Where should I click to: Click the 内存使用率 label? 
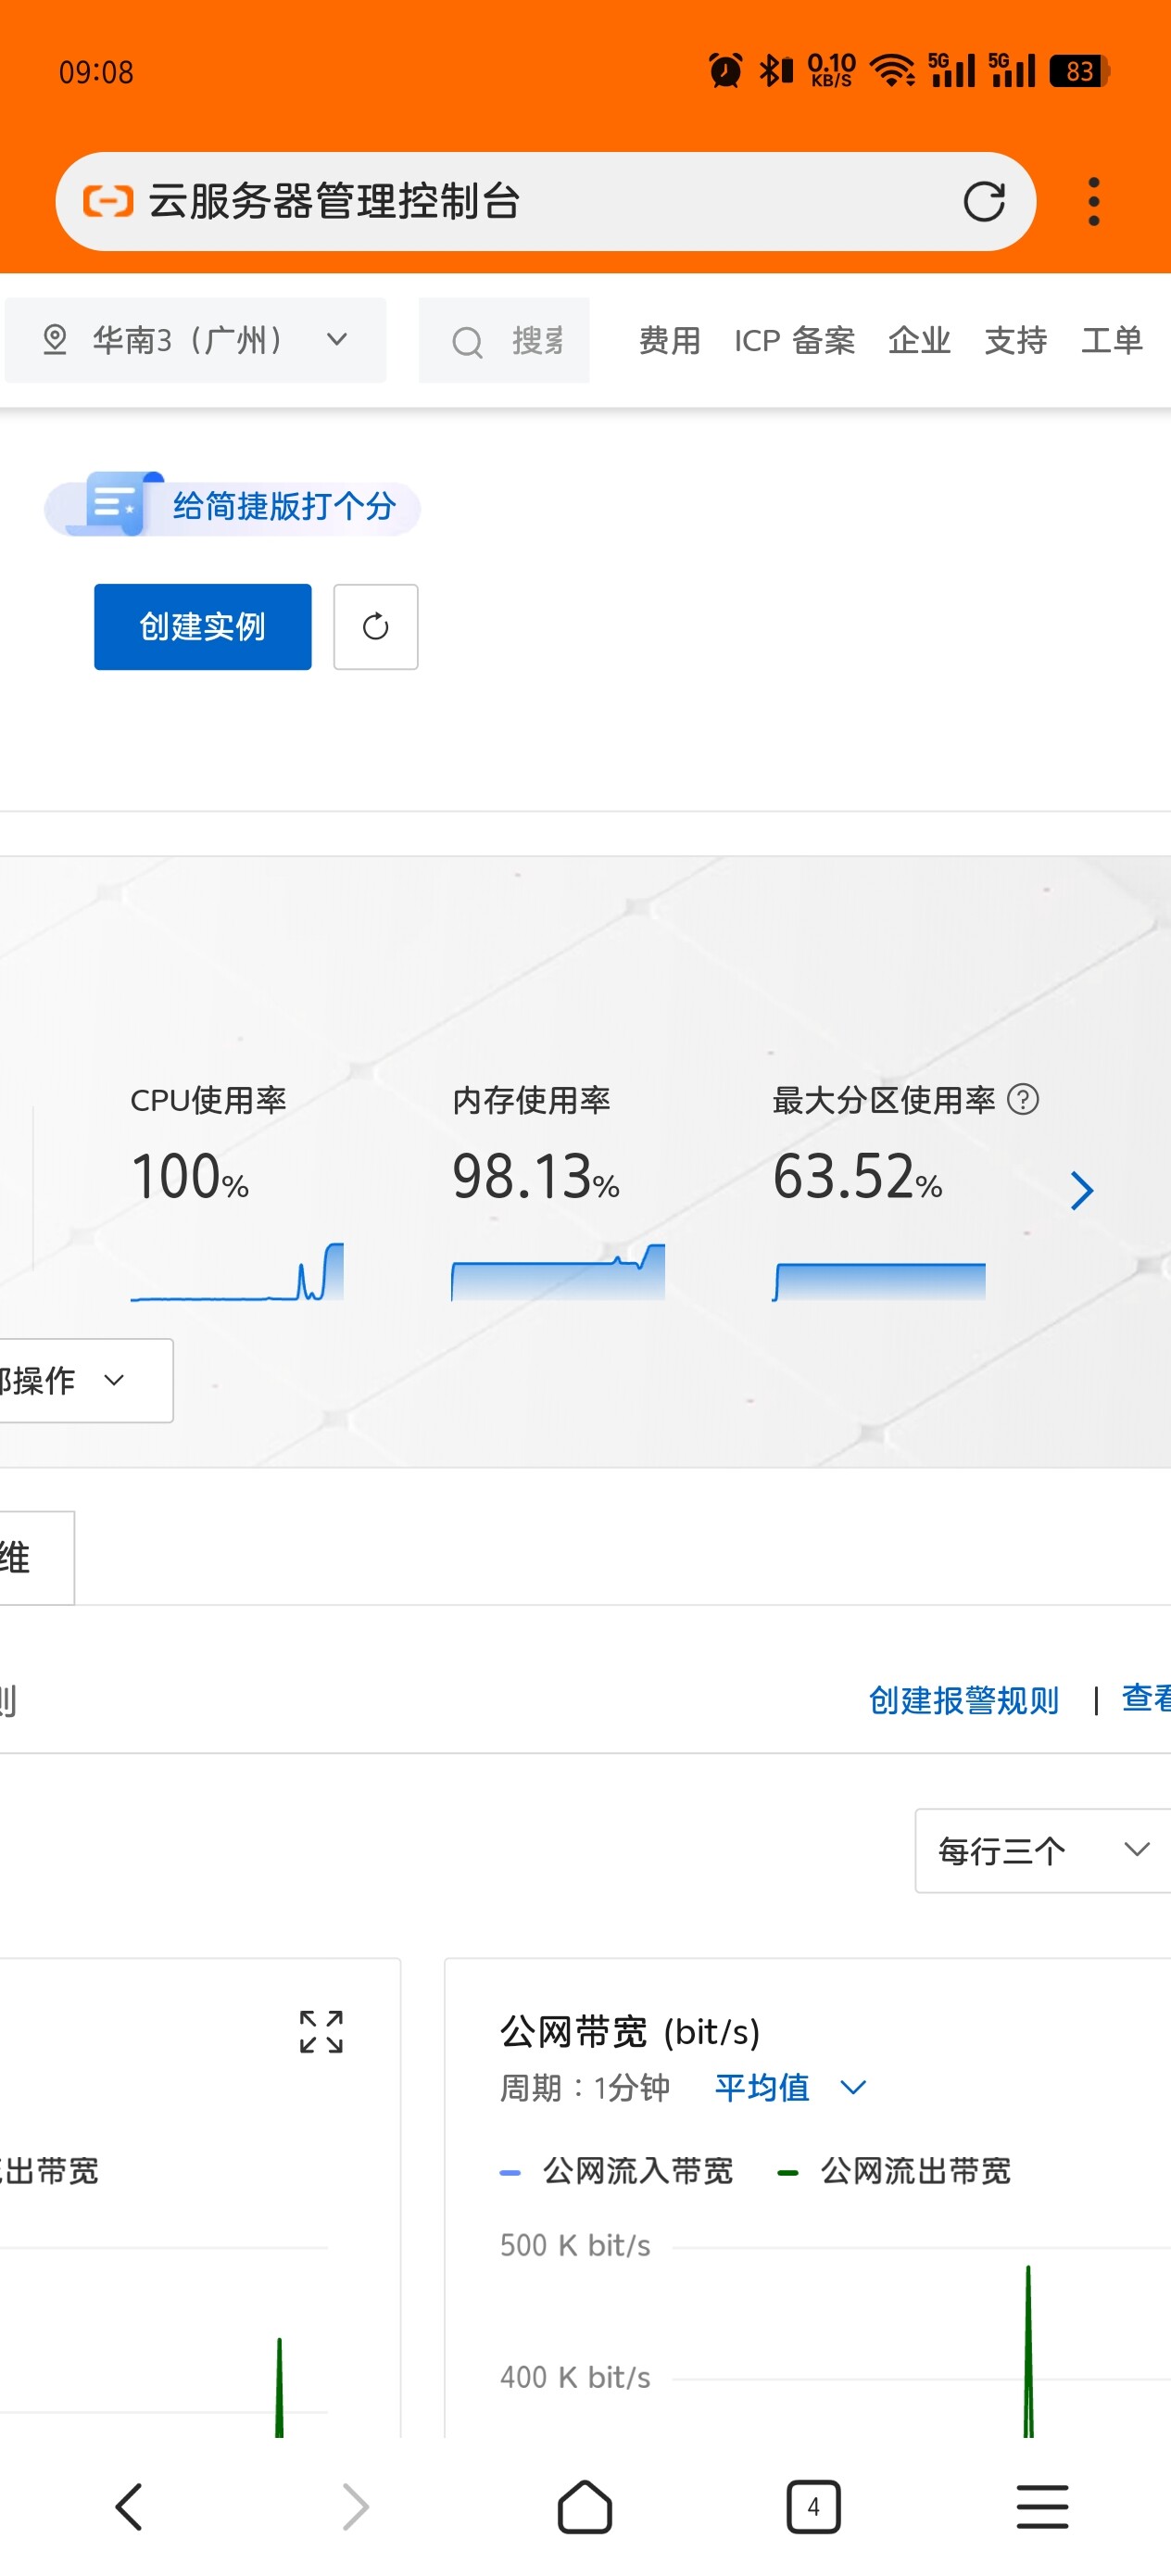click(531, 1100)
